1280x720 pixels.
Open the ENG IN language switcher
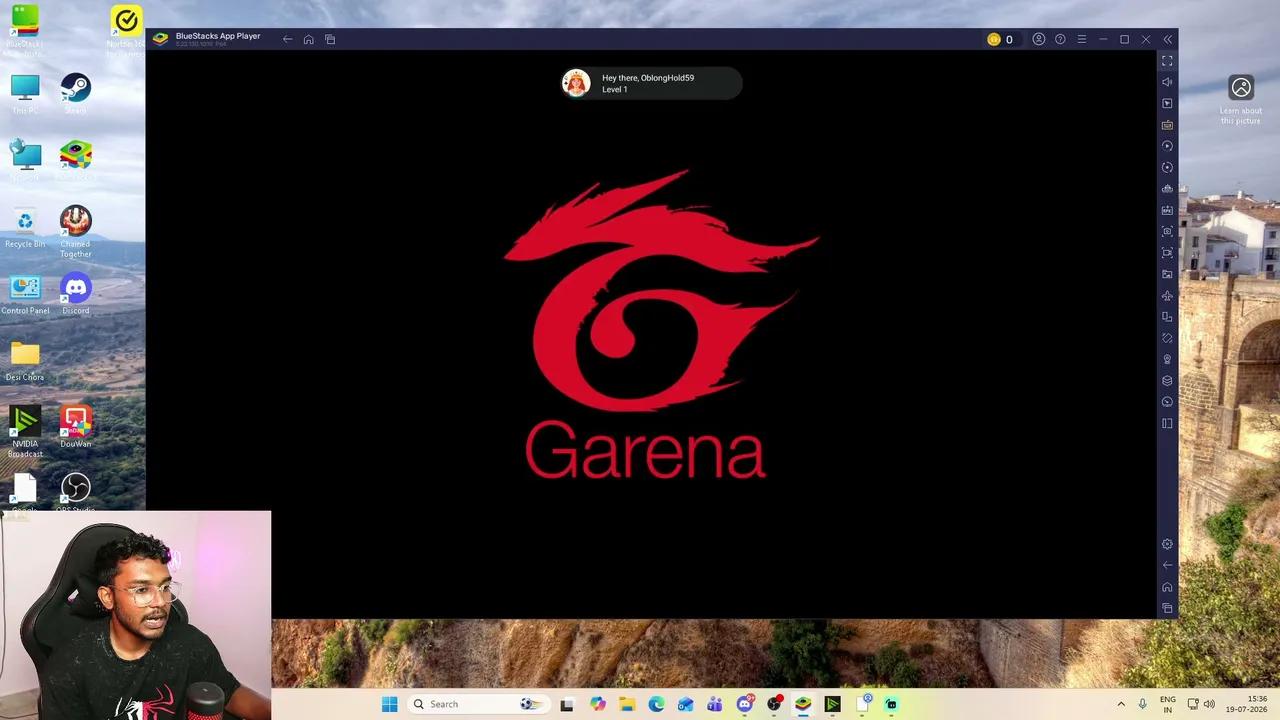(1168, 704)
